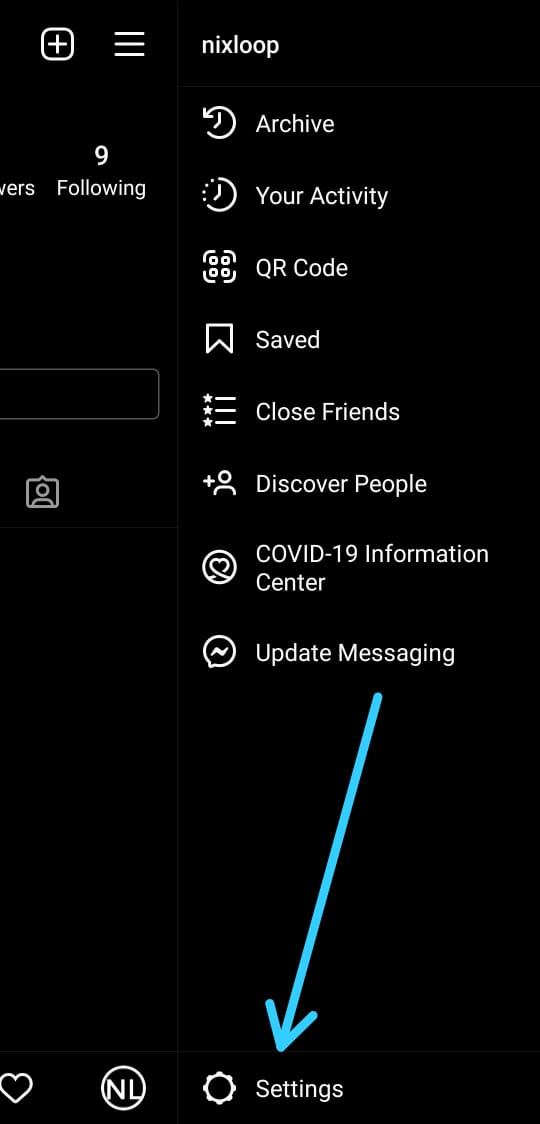
Task: Tap the Your Activity clock icon
Action: [x=219, y=195]
